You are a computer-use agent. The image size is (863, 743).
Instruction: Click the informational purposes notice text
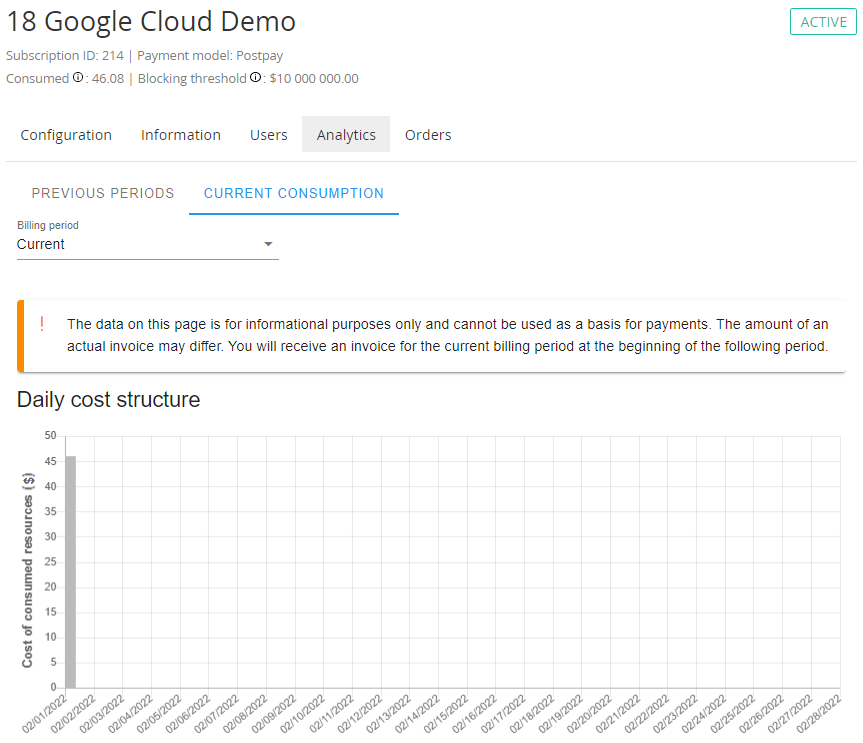[447, 336]
